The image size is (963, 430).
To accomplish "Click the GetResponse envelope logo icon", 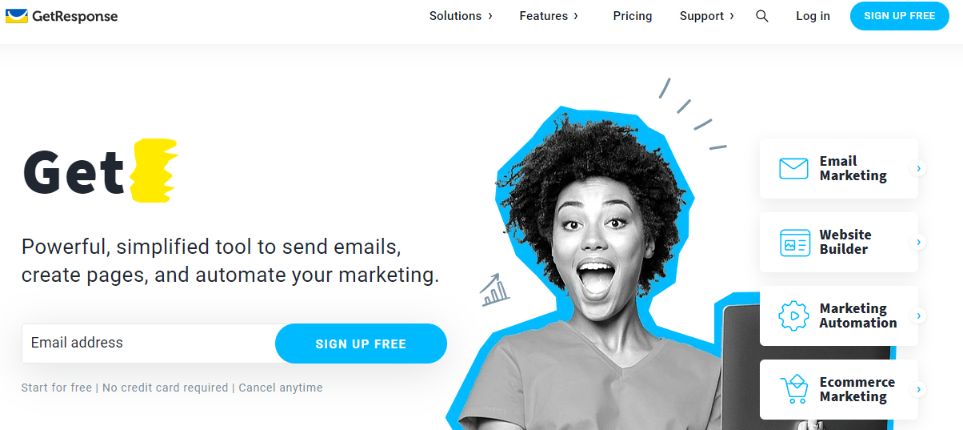I will [x=17, y=16].
